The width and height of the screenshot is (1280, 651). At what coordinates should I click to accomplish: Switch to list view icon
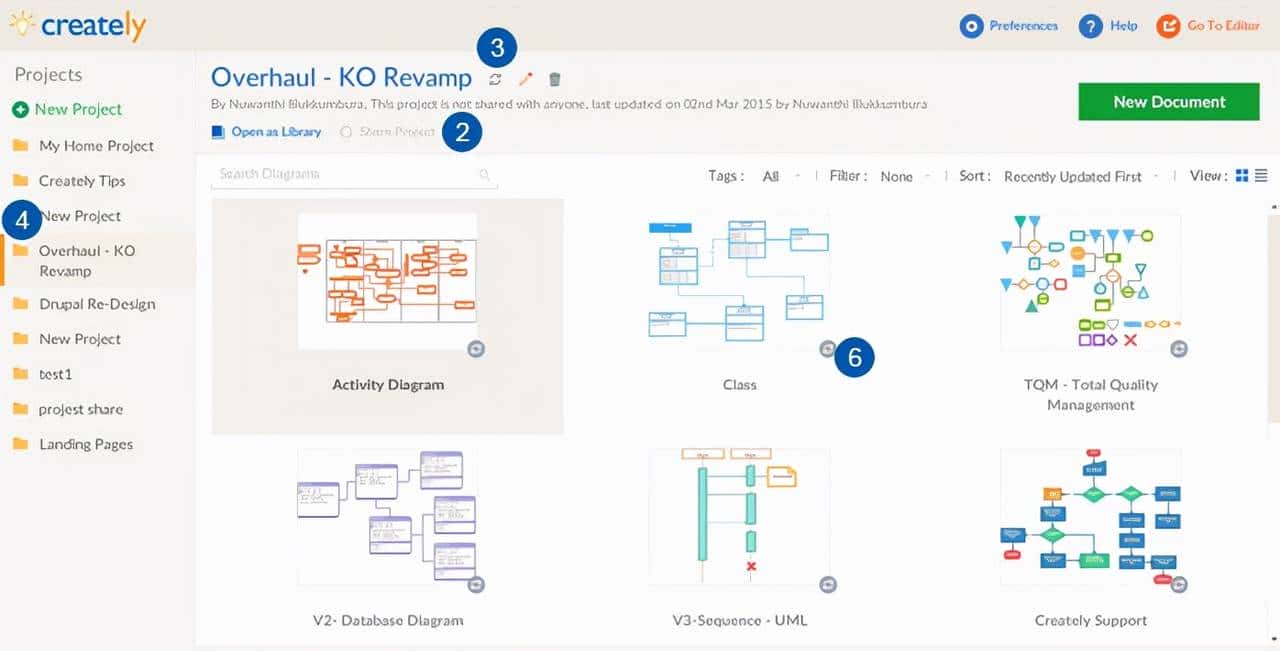[x=1261, y=176]
